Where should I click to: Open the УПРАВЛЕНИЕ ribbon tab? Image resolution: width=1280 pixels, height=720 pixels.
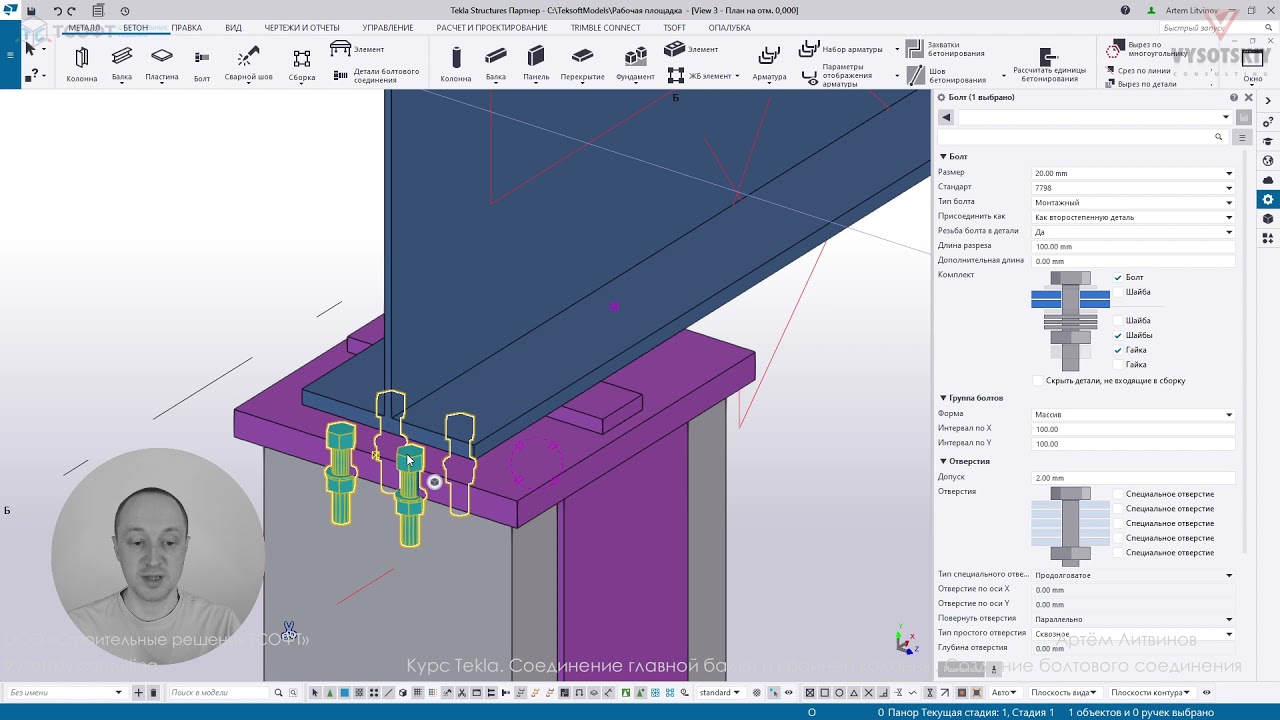[388, 28]
